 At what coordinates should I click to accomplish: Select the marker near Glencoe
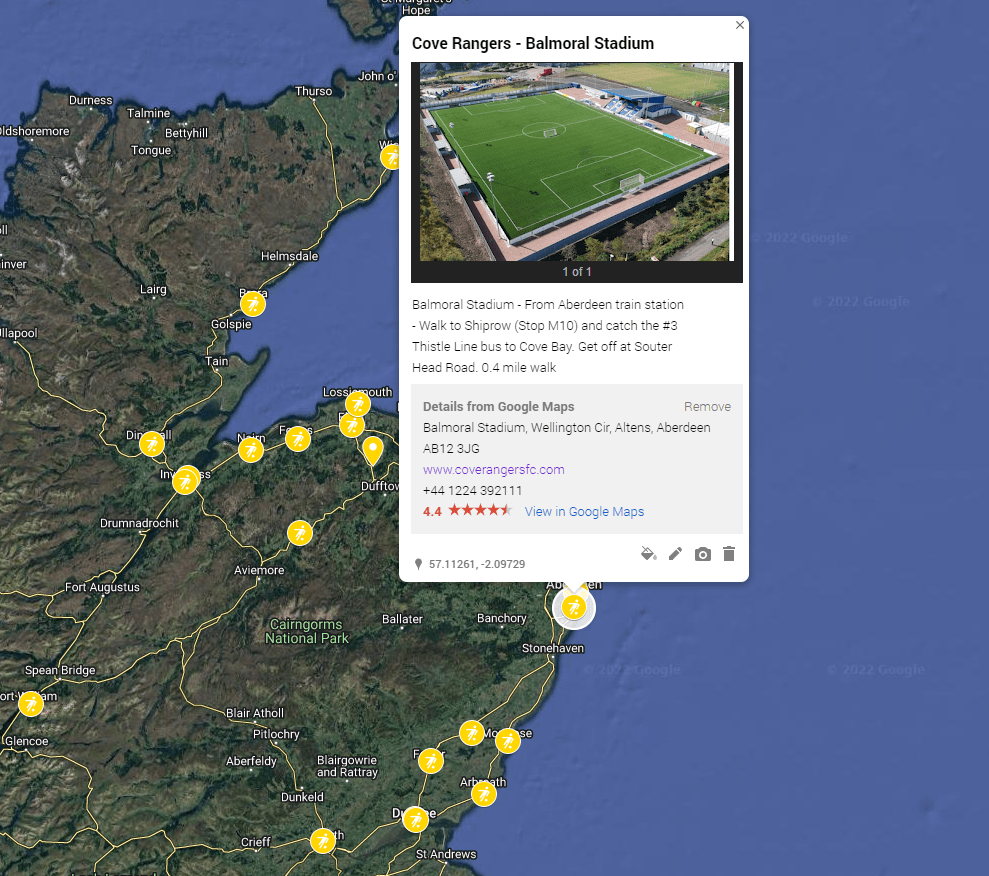[x=31, y=704]
